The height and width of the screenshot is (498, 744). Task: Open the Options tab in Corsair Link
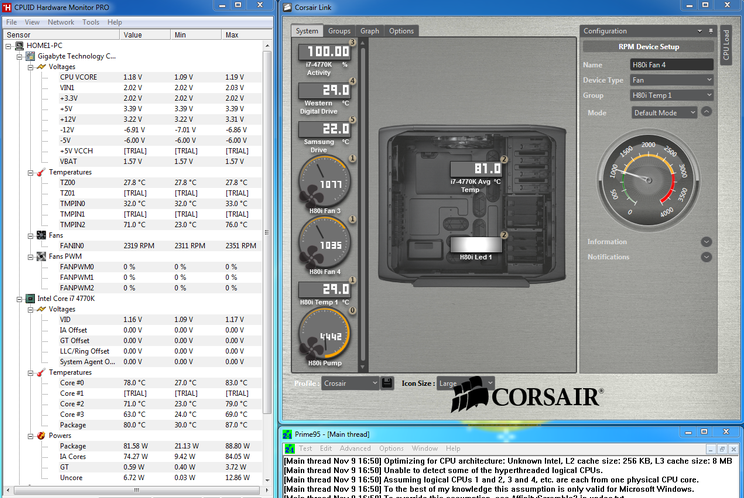pos(401,31)
